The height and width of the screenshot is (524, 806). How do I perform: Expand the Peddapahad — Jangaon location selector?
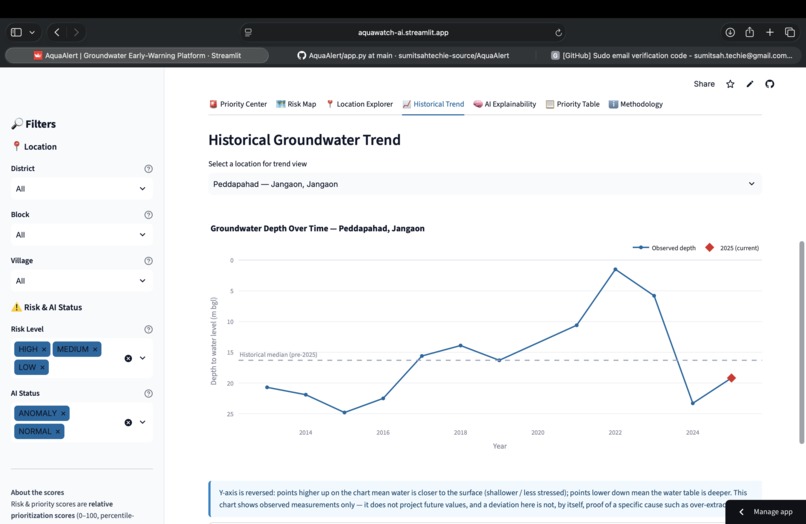click(485, 184)
